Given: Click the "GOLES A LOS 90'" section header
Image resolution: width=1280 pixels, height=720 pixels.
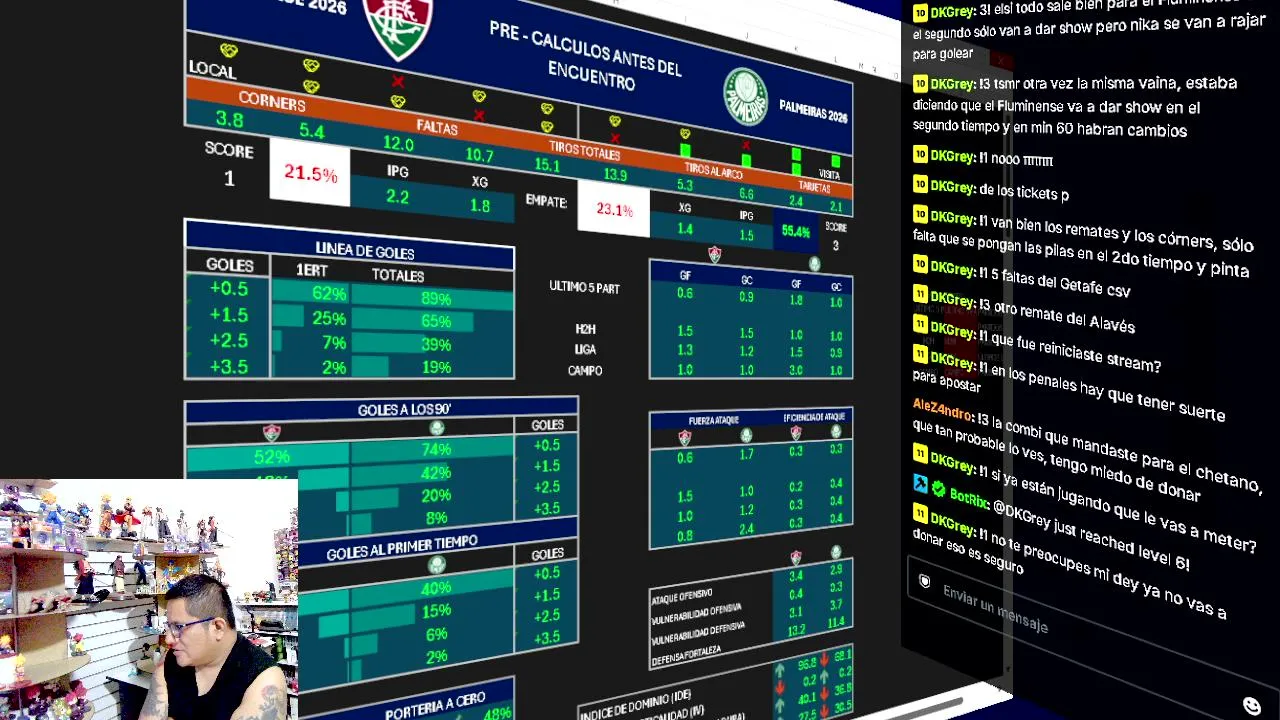Looking at the screenshot, I should point(404,409).
